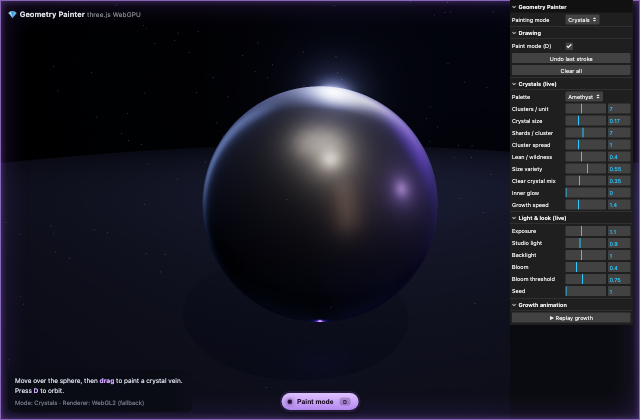Click the Cluster spread value field

(619, 145)
